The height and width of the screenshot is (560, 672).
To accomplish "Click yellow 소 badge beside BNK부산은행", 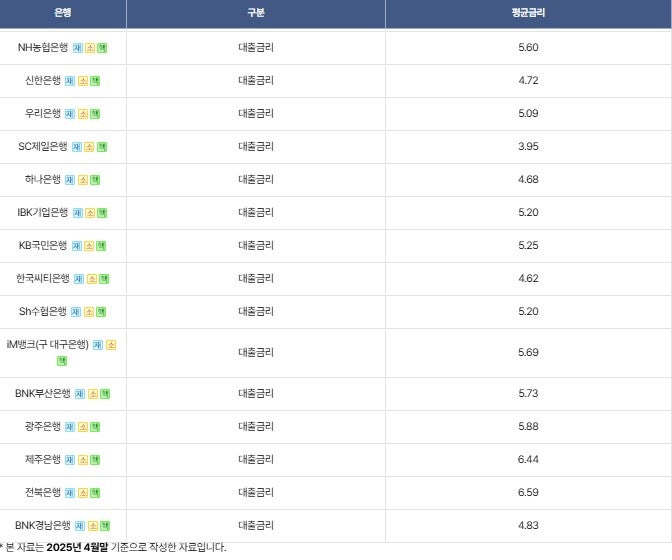I will (93, 394).
